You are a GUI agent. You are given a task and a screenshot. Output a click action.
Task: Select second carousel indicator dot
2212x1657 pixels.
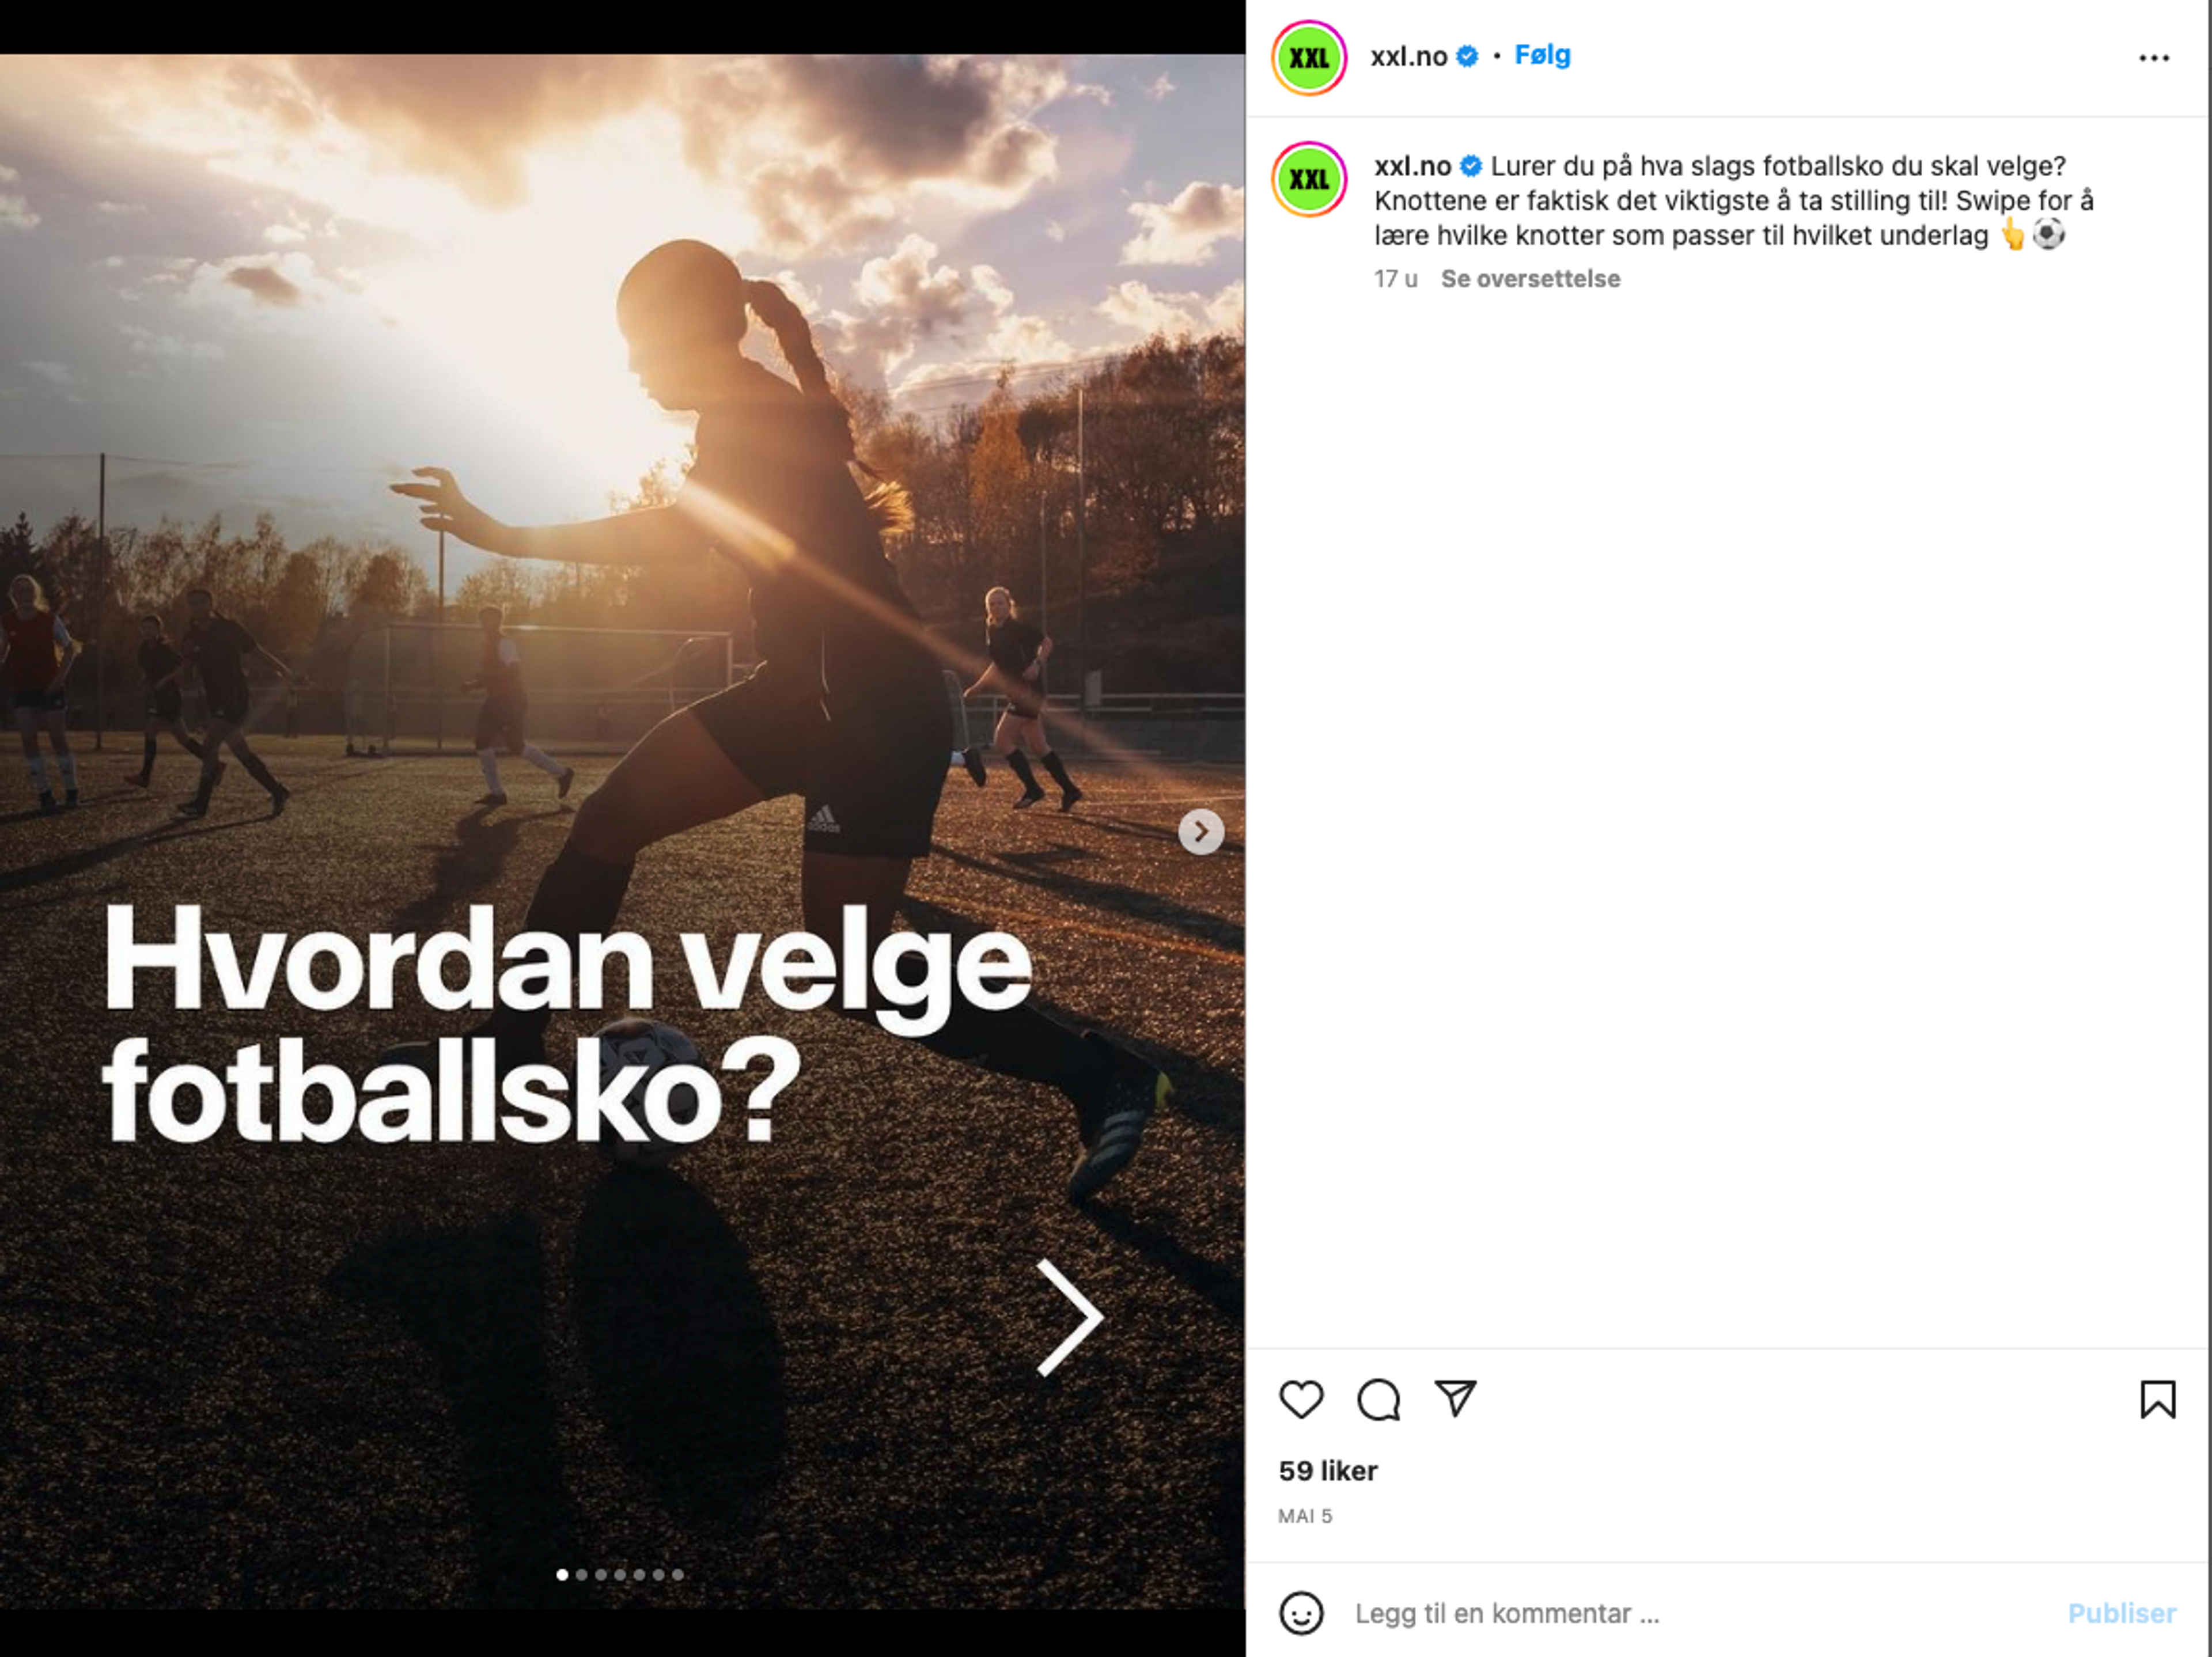[581, 1575]
